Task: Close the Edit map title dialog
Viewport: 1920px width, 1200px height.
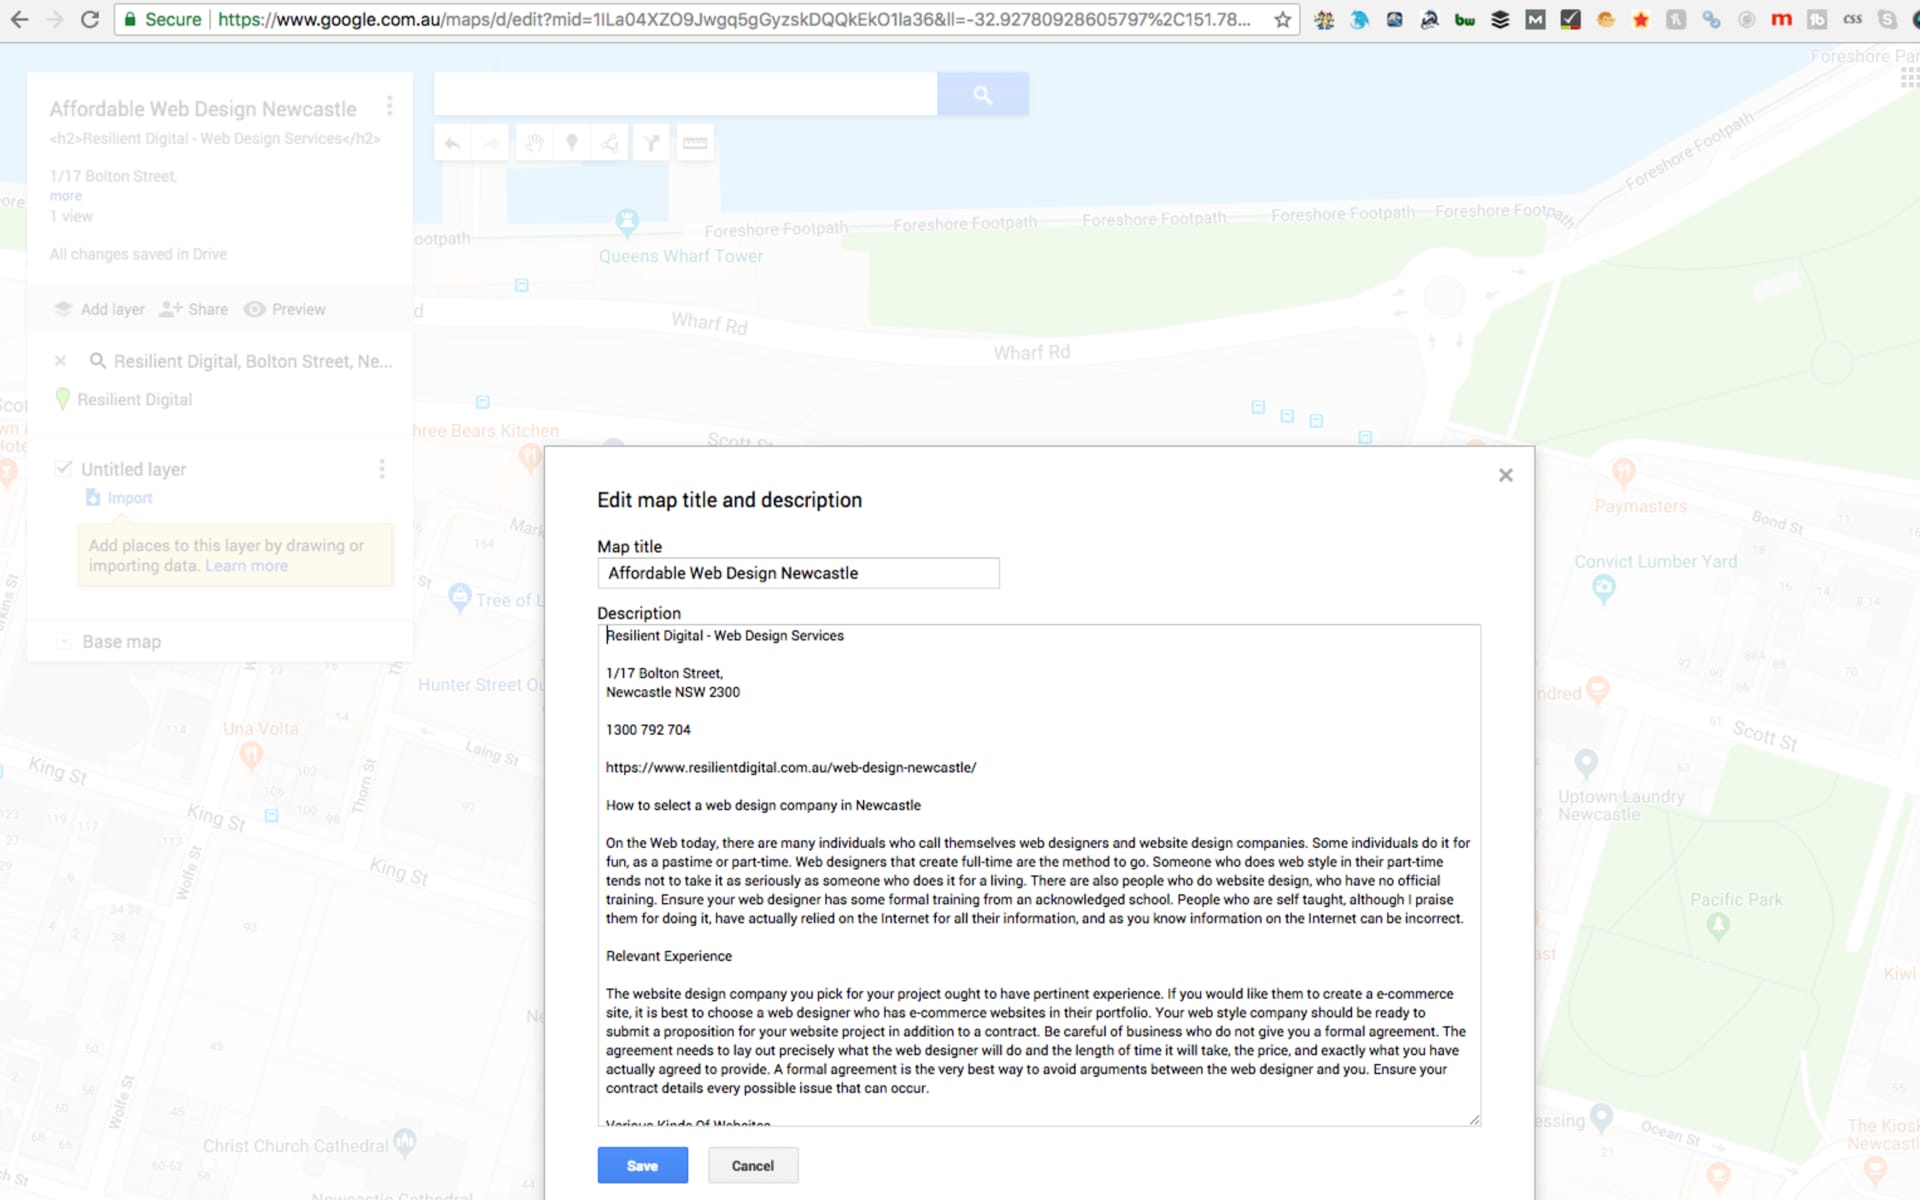Action: point(1505,475)
